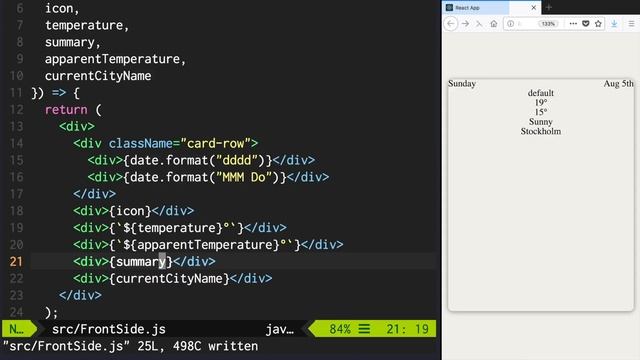Screen dimensions: 640x360
Task: Click the 19° temperature on the card
Action: tap(540, 103)
